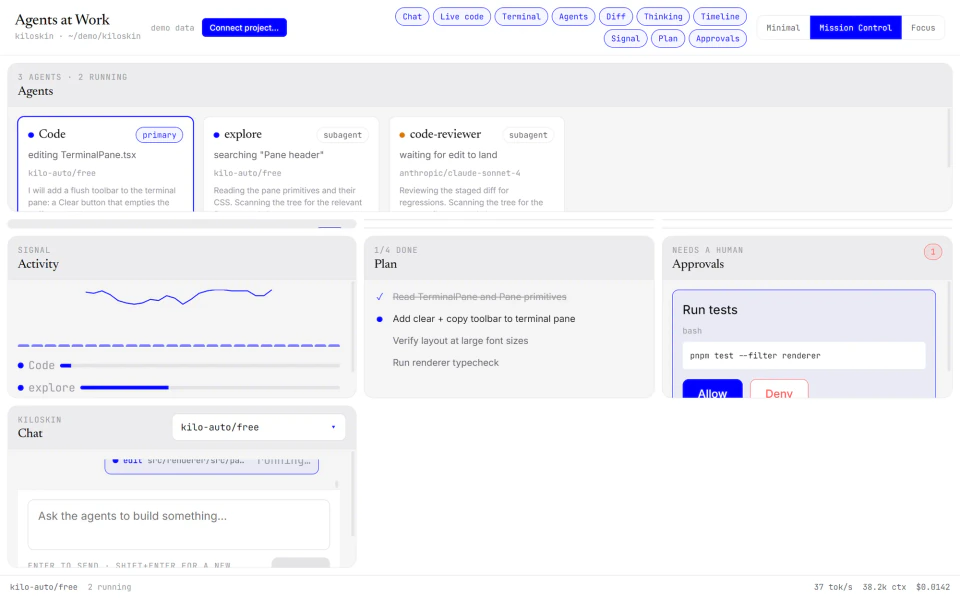The height and width of the screenshot is (598, 960).
Task: Click the Chat panel vertical scrollbar
Action: coord(353,495)
